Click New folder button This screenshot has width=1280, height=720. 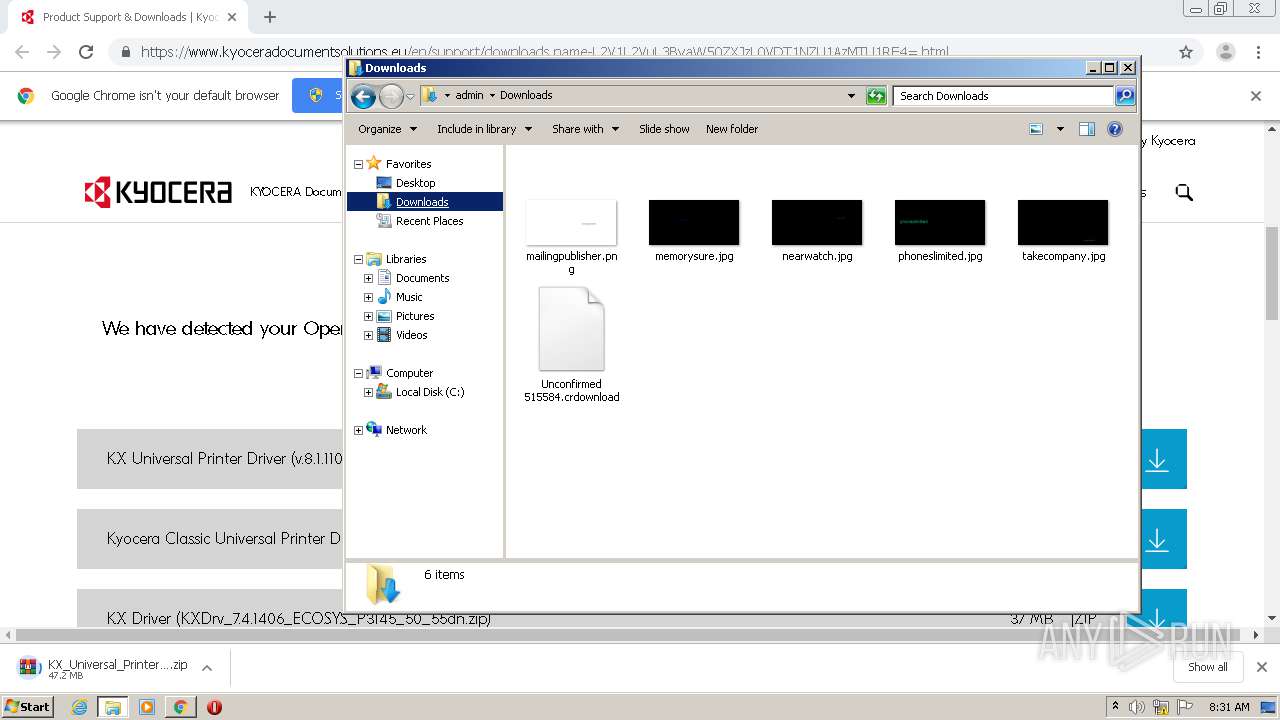[732, 129]
